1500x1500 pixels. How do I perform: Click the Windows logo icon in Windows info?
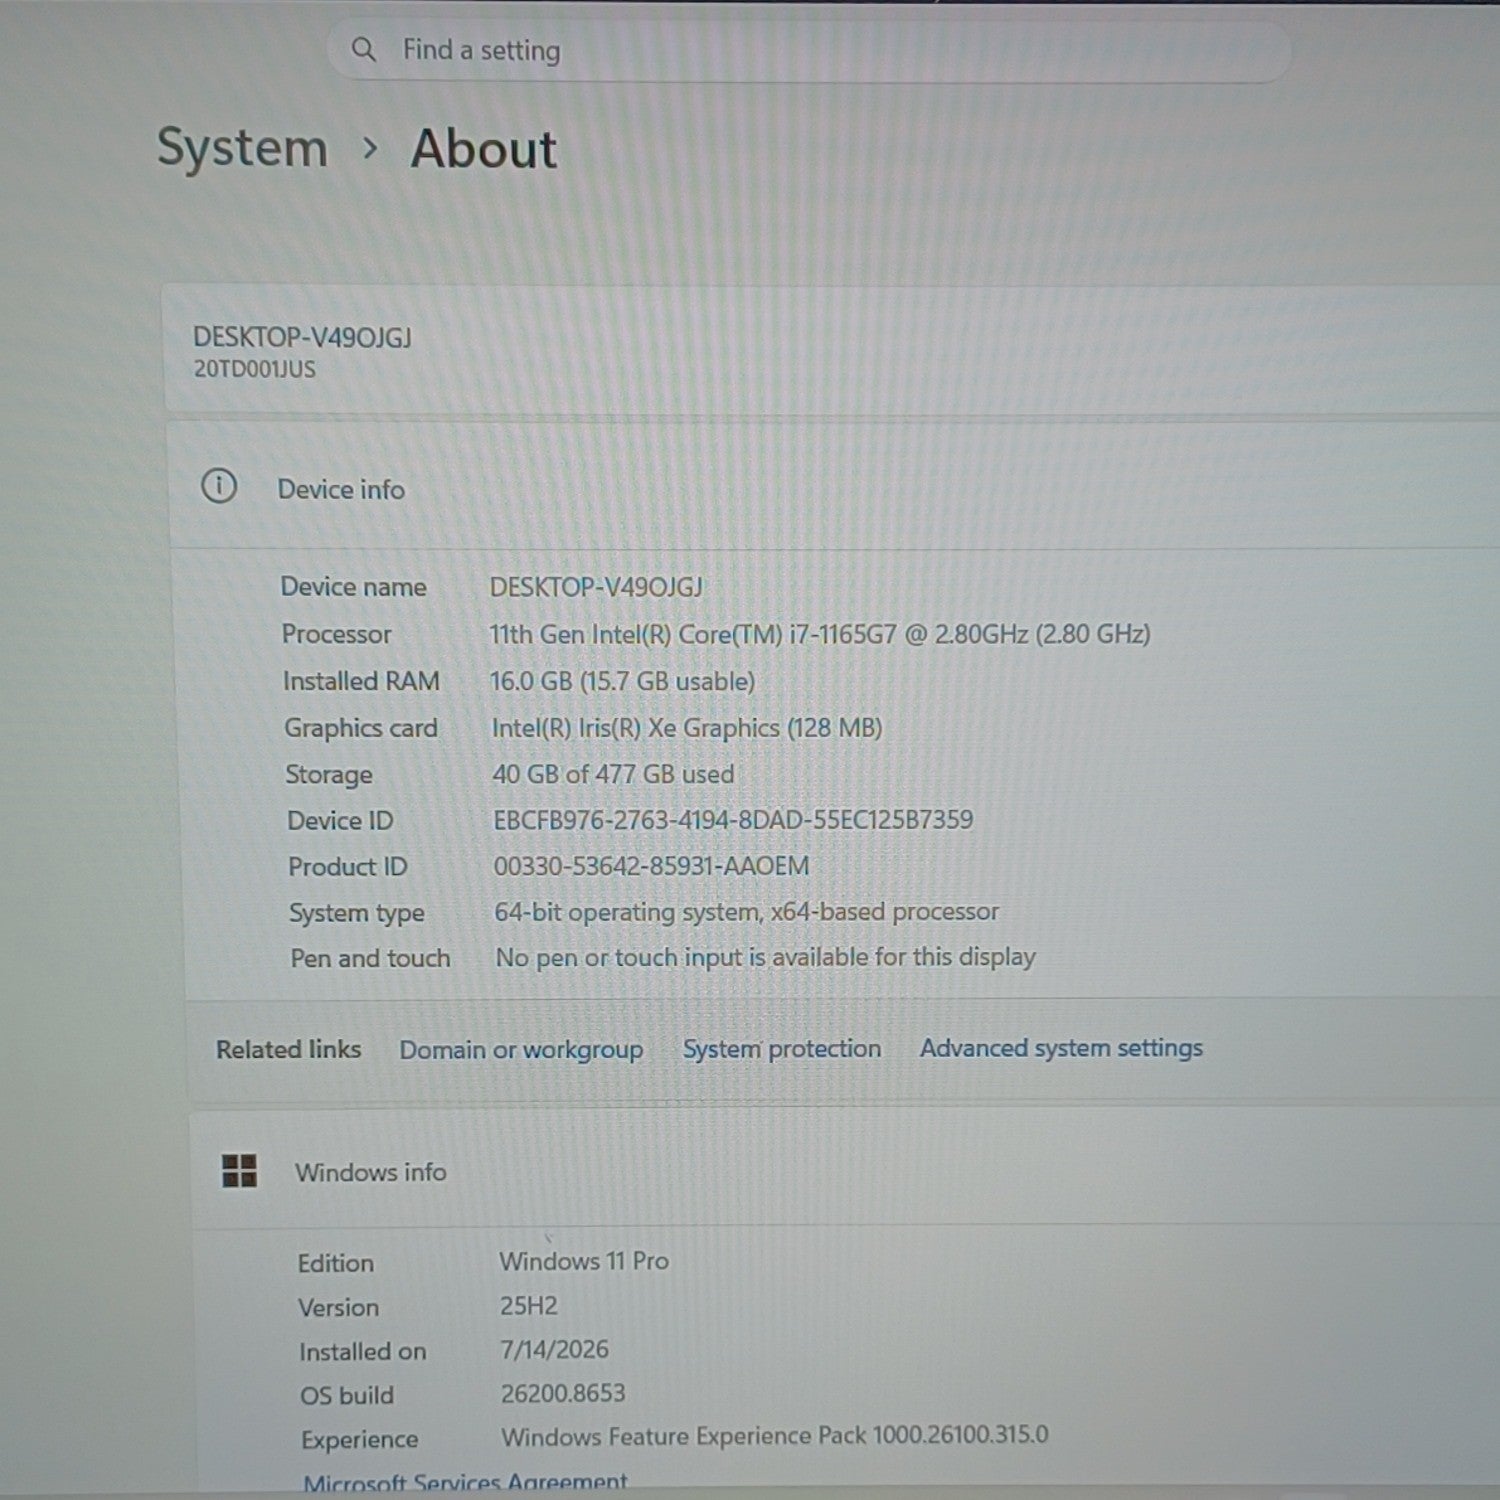pyautogui.click(x=240, y=1170)
